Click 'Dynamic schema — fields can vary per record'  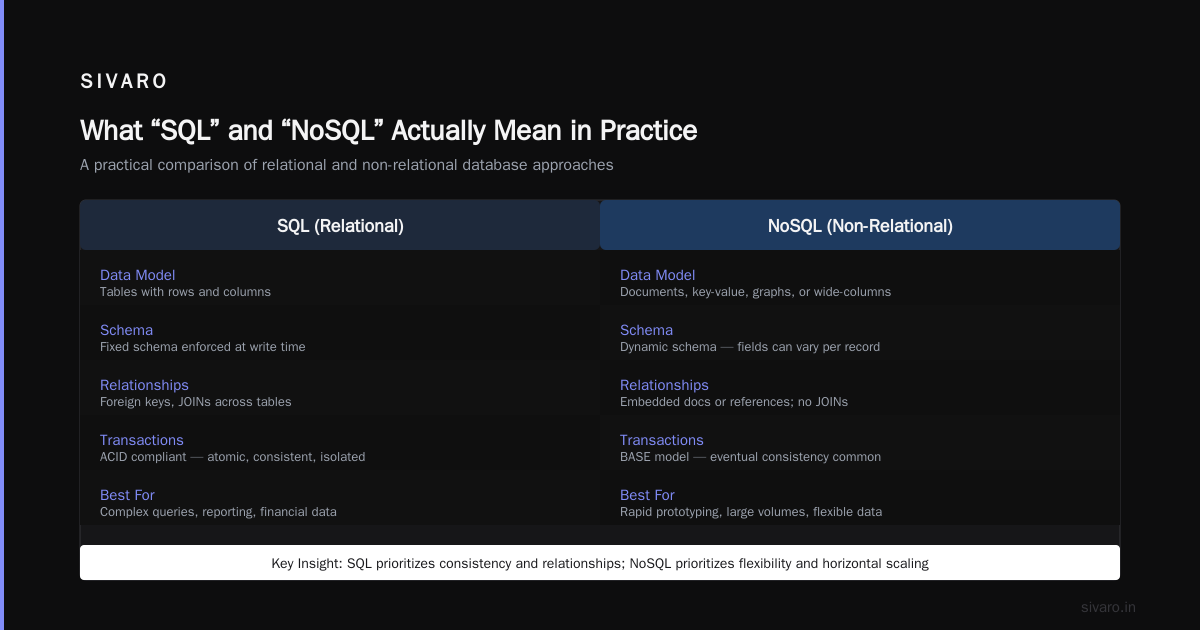[750, 347]
